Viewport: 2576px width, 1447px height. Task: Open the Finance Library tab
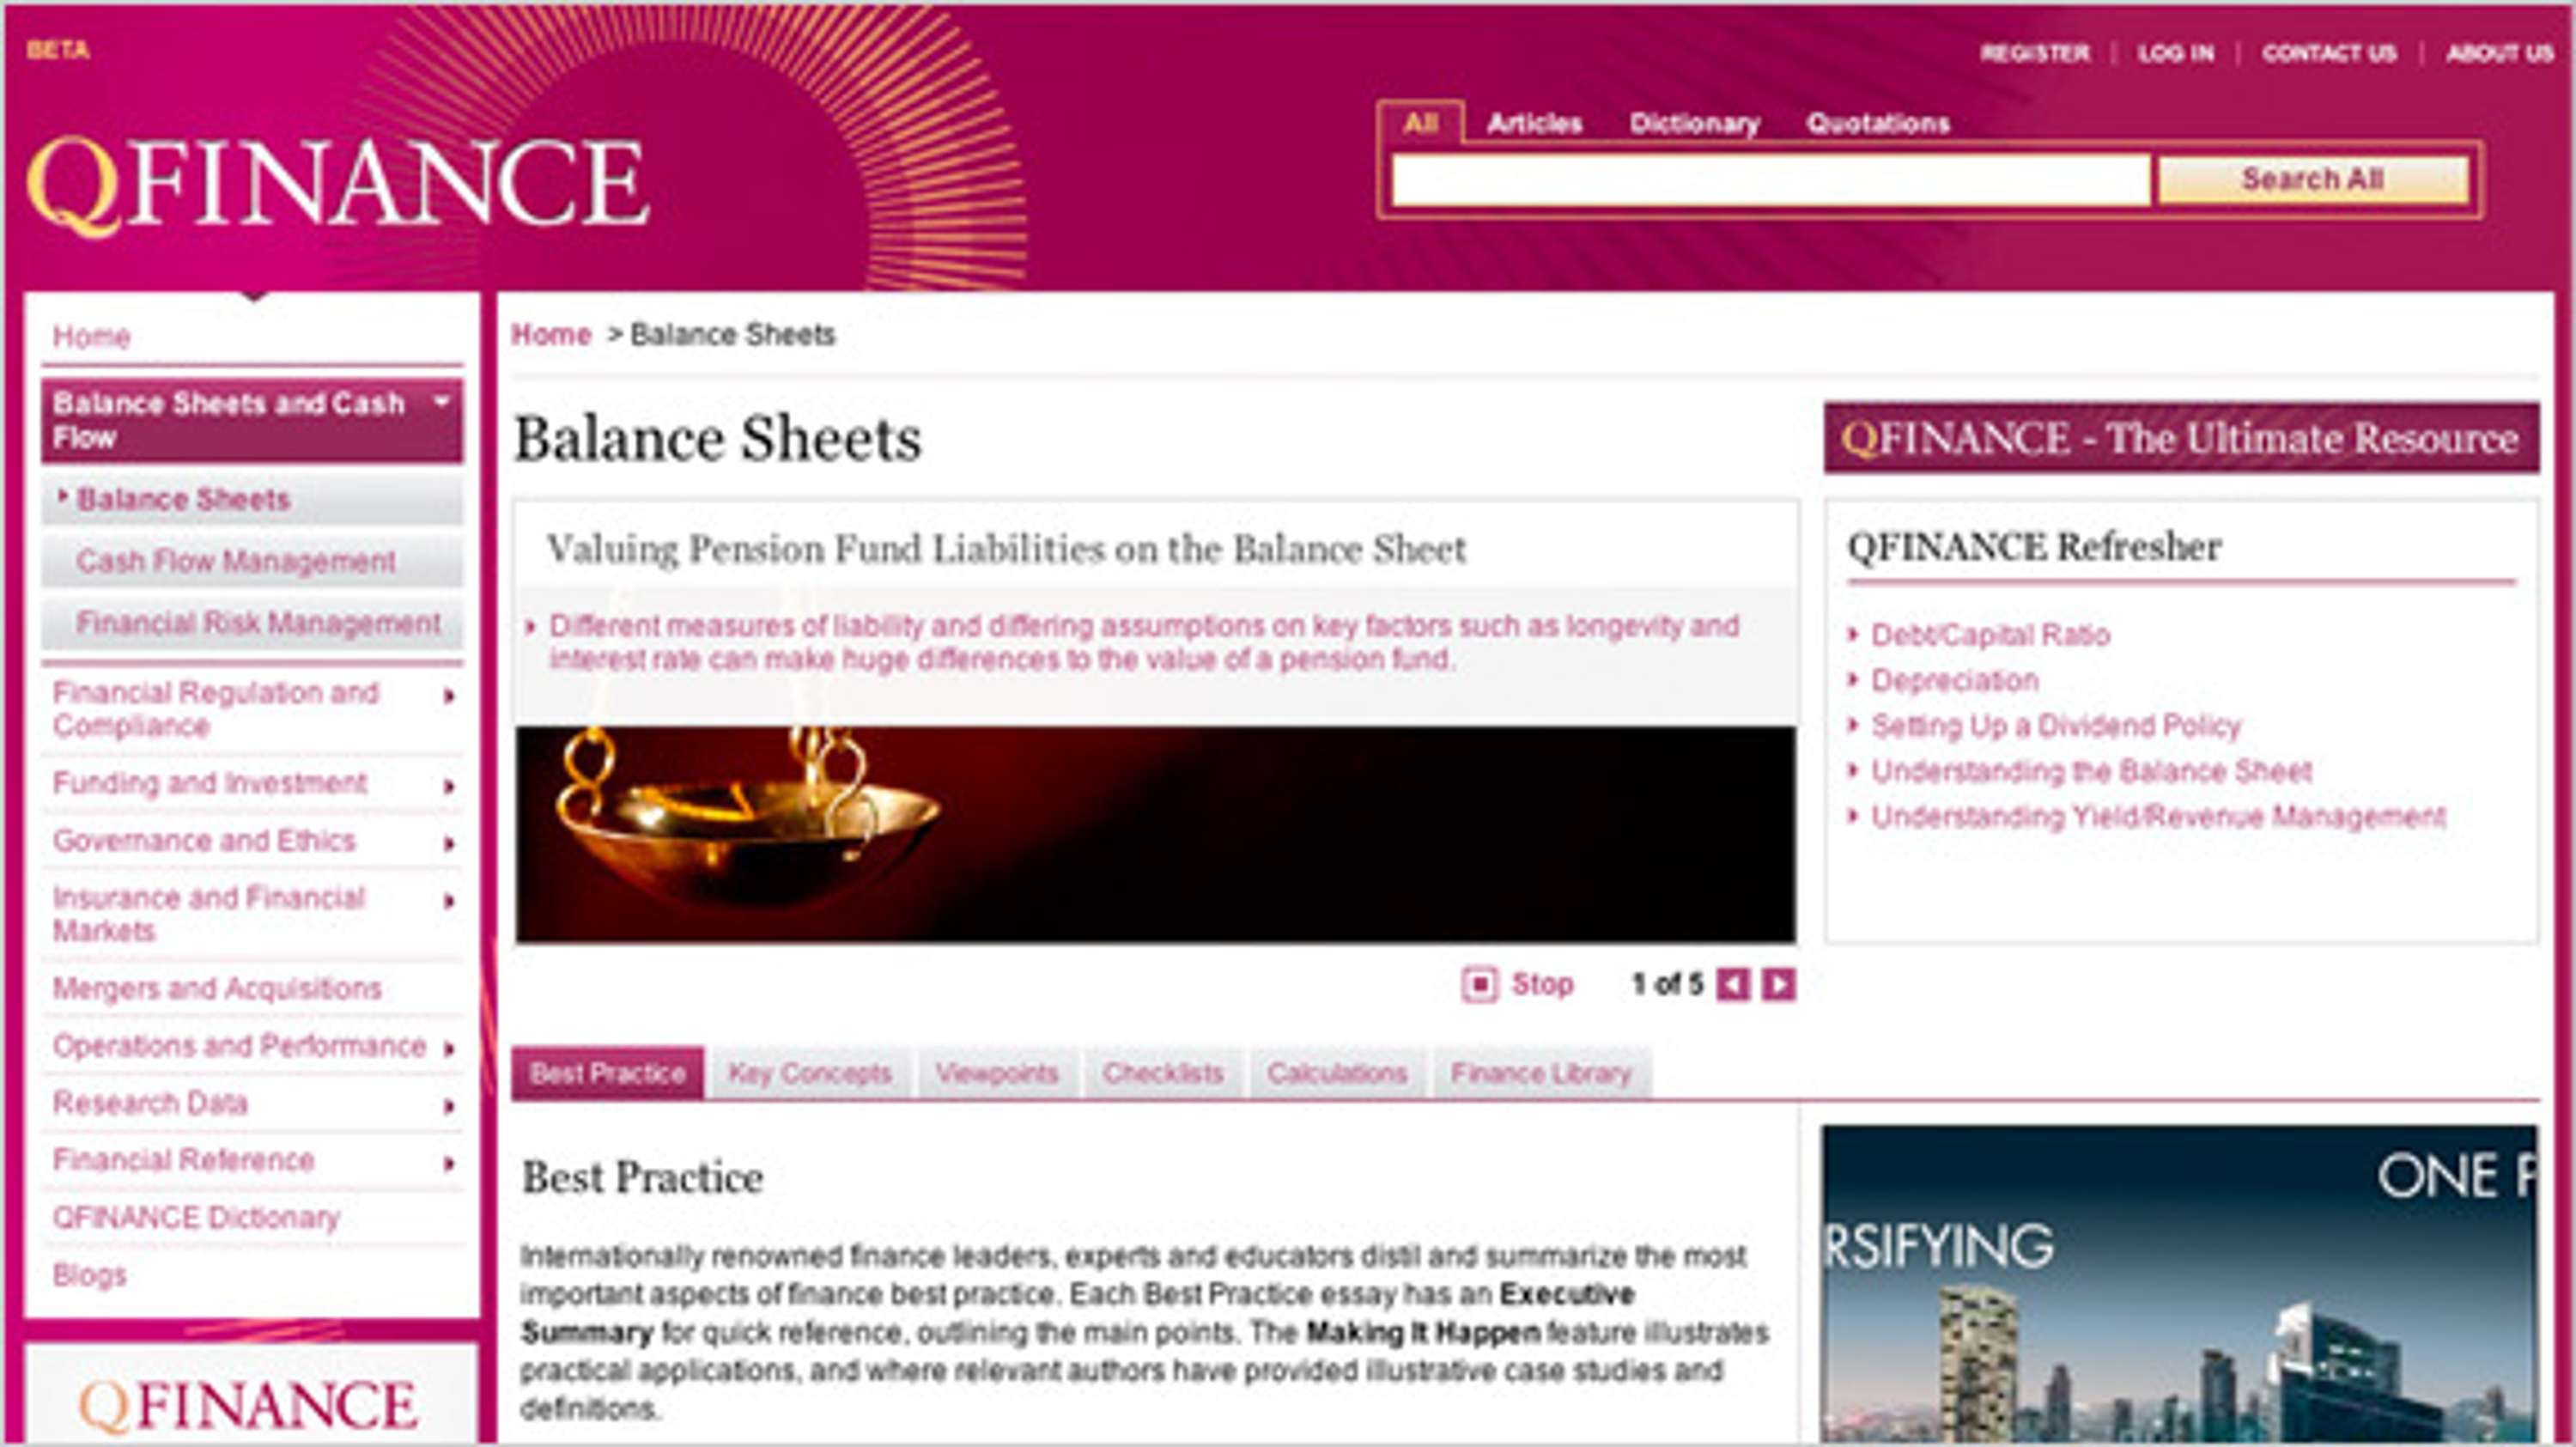1541,1073
